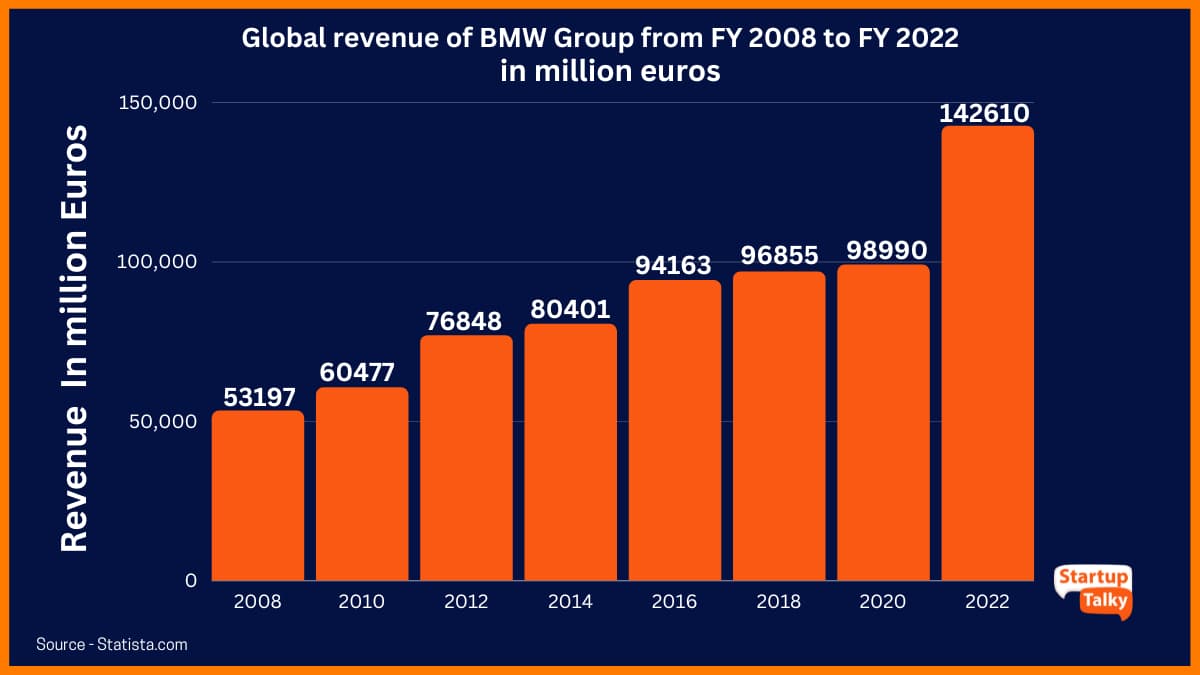
Task: Click the 2008 x-axis label
Action: pyautogui.click(x=258, y=602)
